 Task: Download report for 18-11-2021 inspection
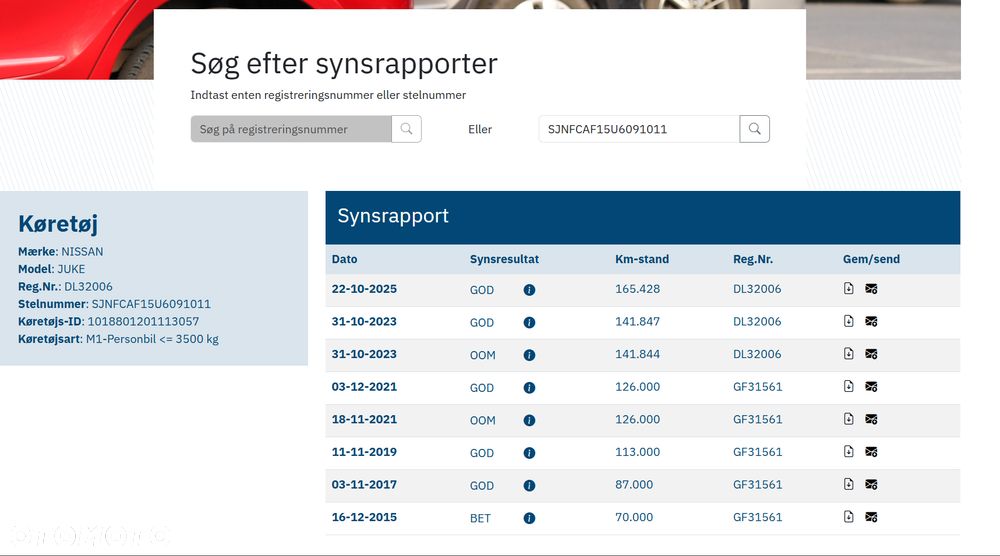[x=848, y=418]
